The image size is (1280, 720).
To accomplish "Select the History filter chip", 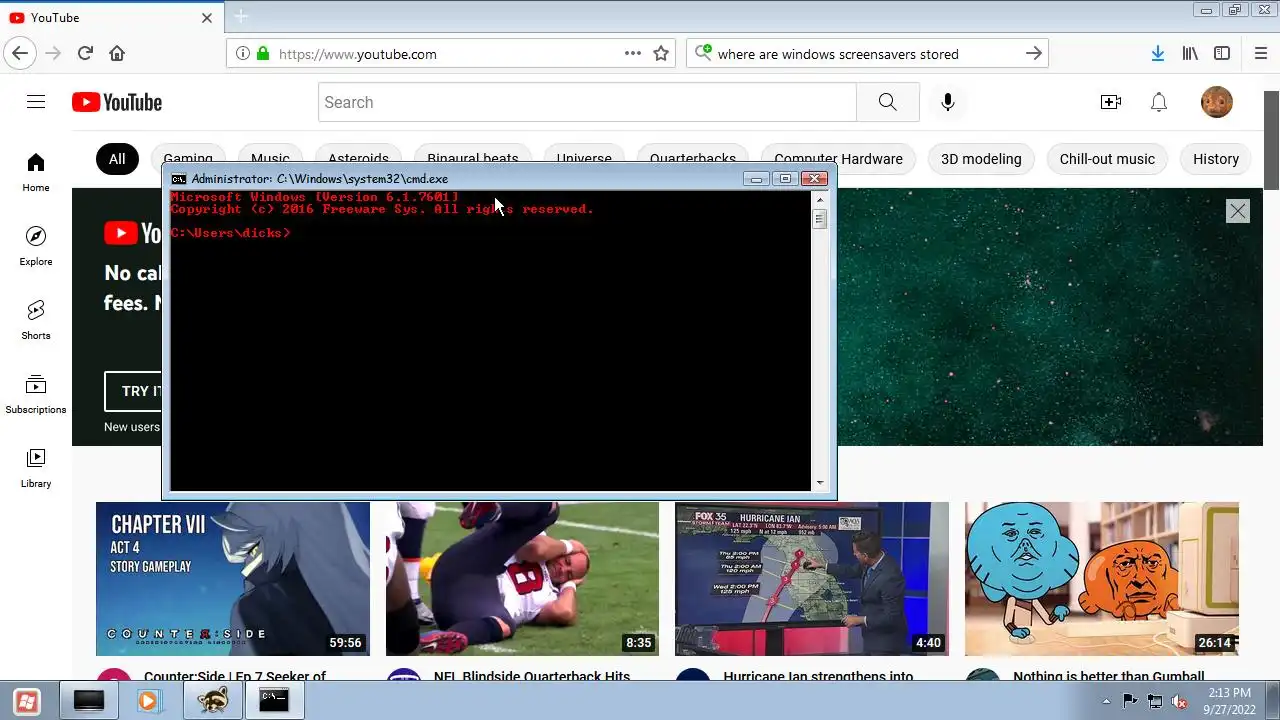I will pos(1216,159).
